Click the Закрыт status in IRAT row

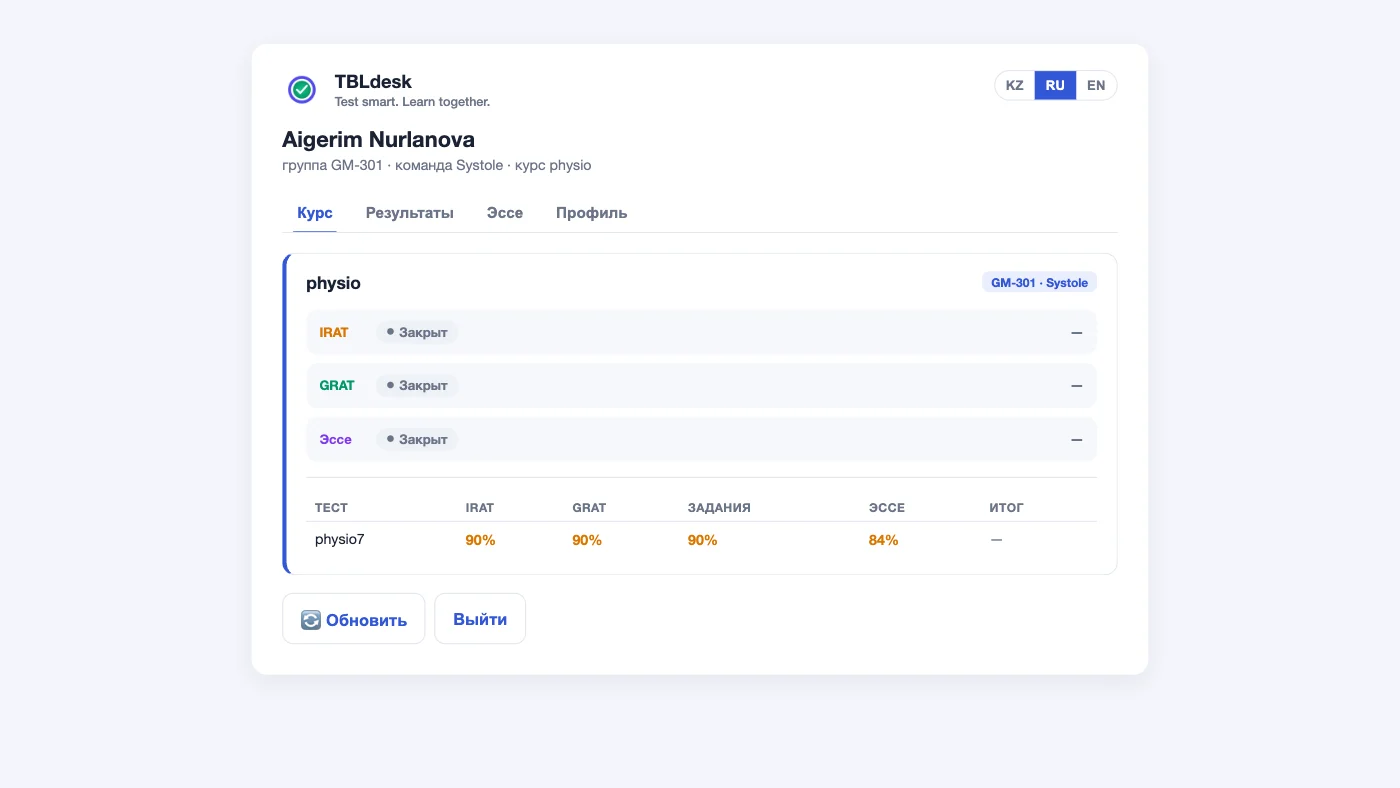tap(417, 332)
